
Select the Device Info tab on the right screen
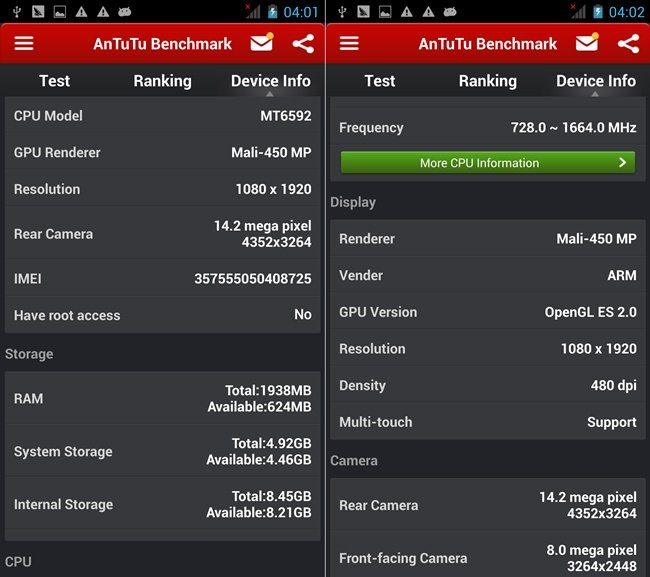(595, 81)
